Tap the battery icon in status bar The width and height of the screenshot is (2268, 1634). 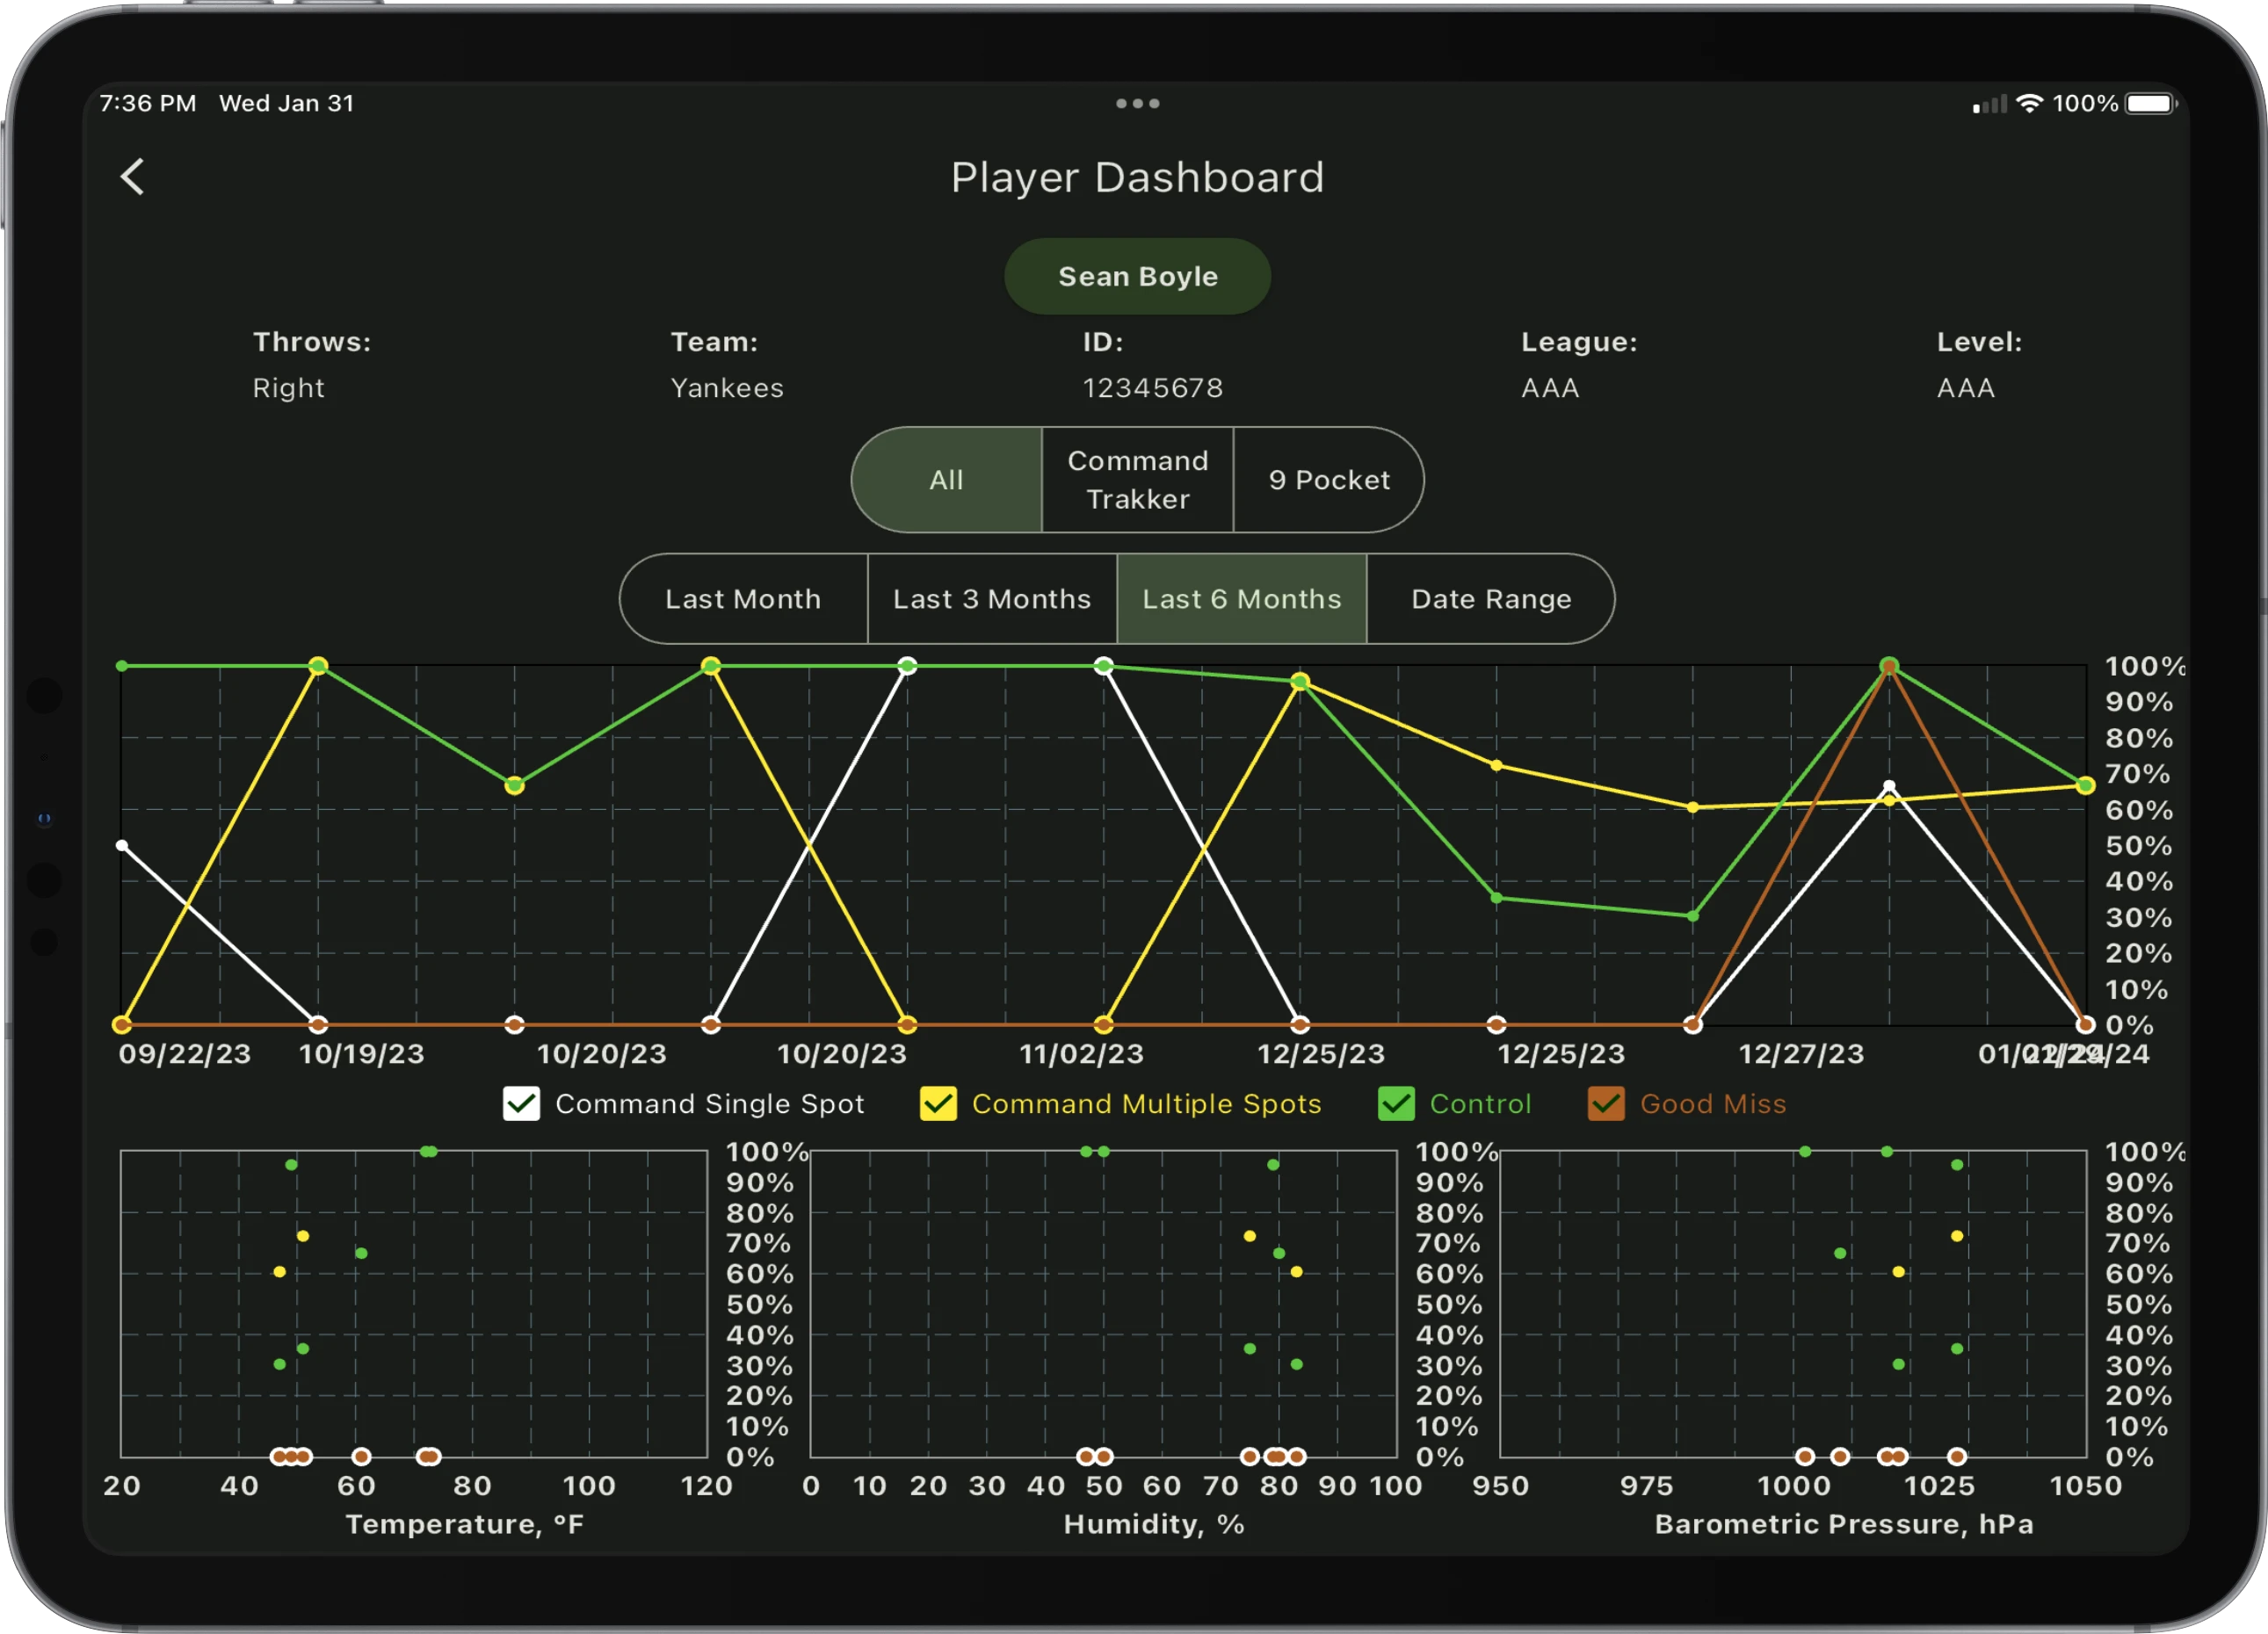pos(2150,104)
